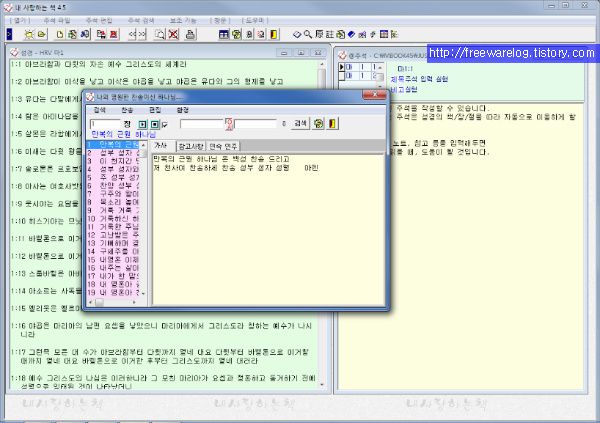
Task: Click the green round icon in main toolbar
Action: (x=236, y=34)
